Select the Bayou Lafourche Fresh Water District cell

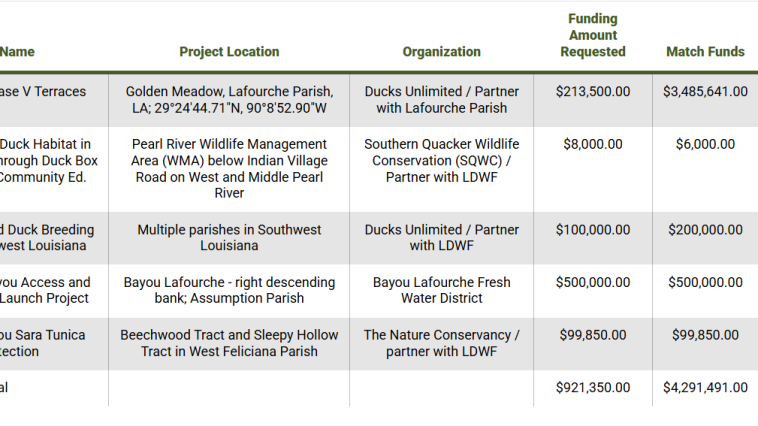(x=441, y=291)
